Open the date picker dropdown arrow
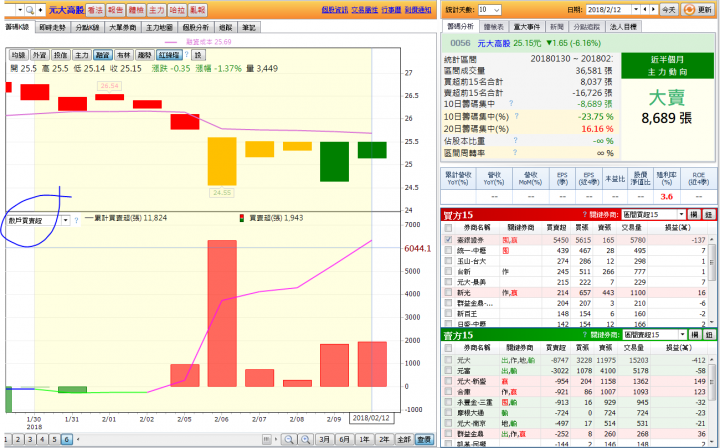Image resolution: width=720 pixels, height=448 pixels. pos(636,10)
